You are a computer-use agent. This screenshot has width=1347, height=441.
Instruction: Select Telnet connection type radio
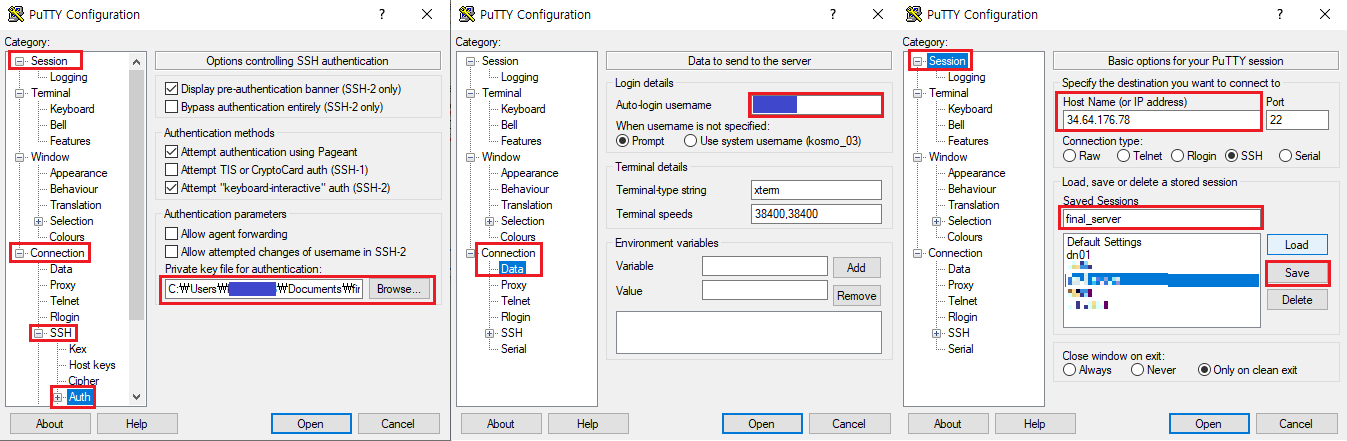pos(1124,156)
